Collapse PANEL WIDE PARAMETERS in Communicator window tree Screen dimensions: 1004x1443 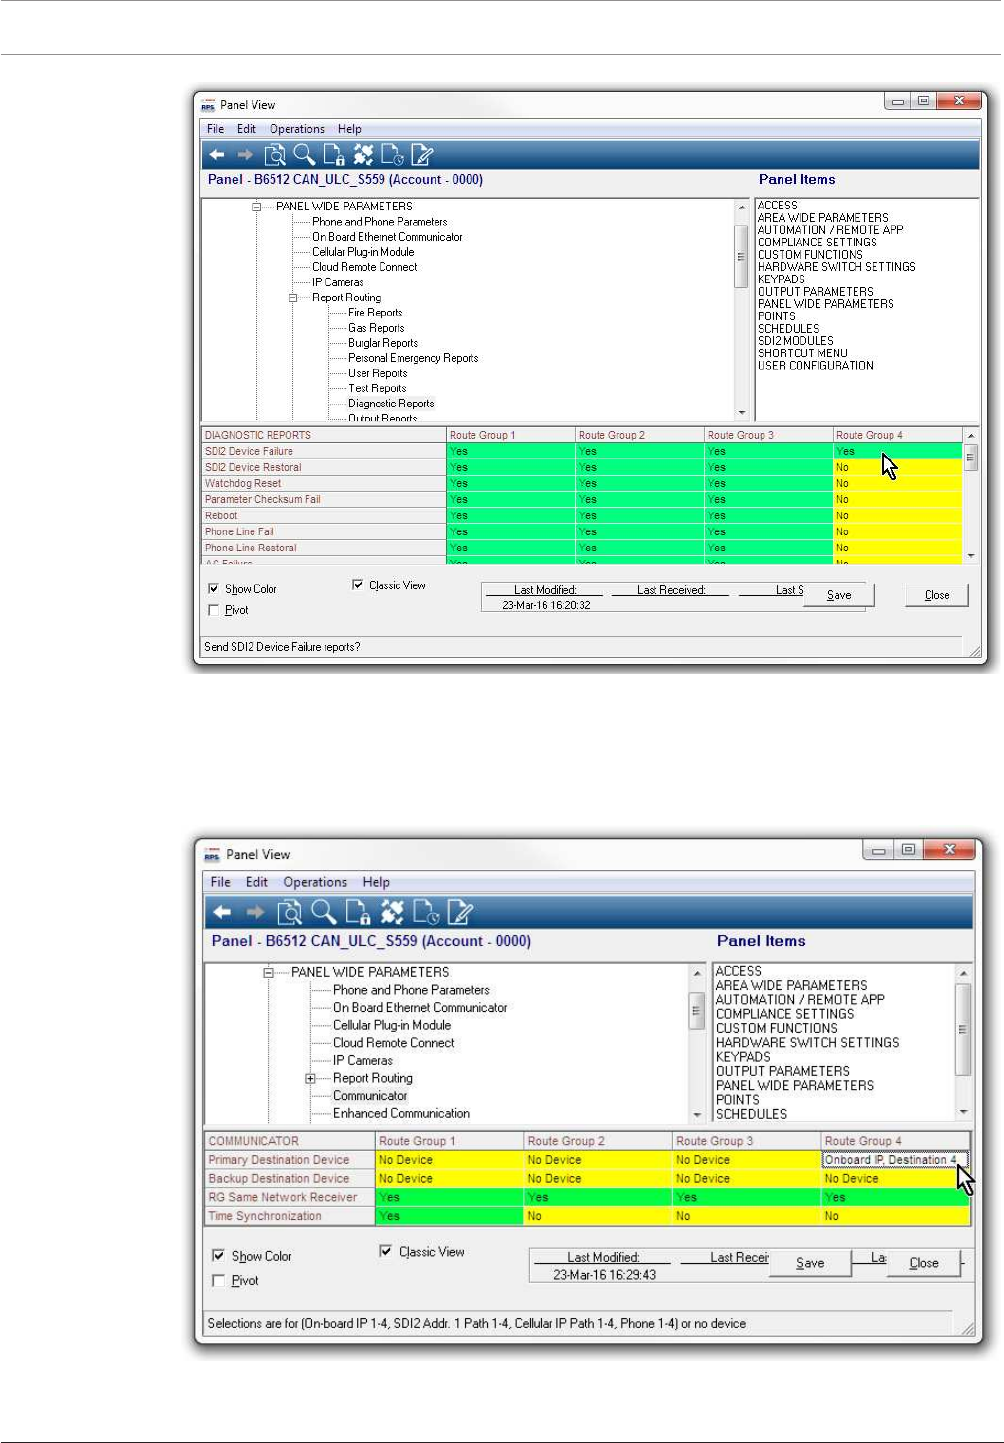tap(268, 972)
